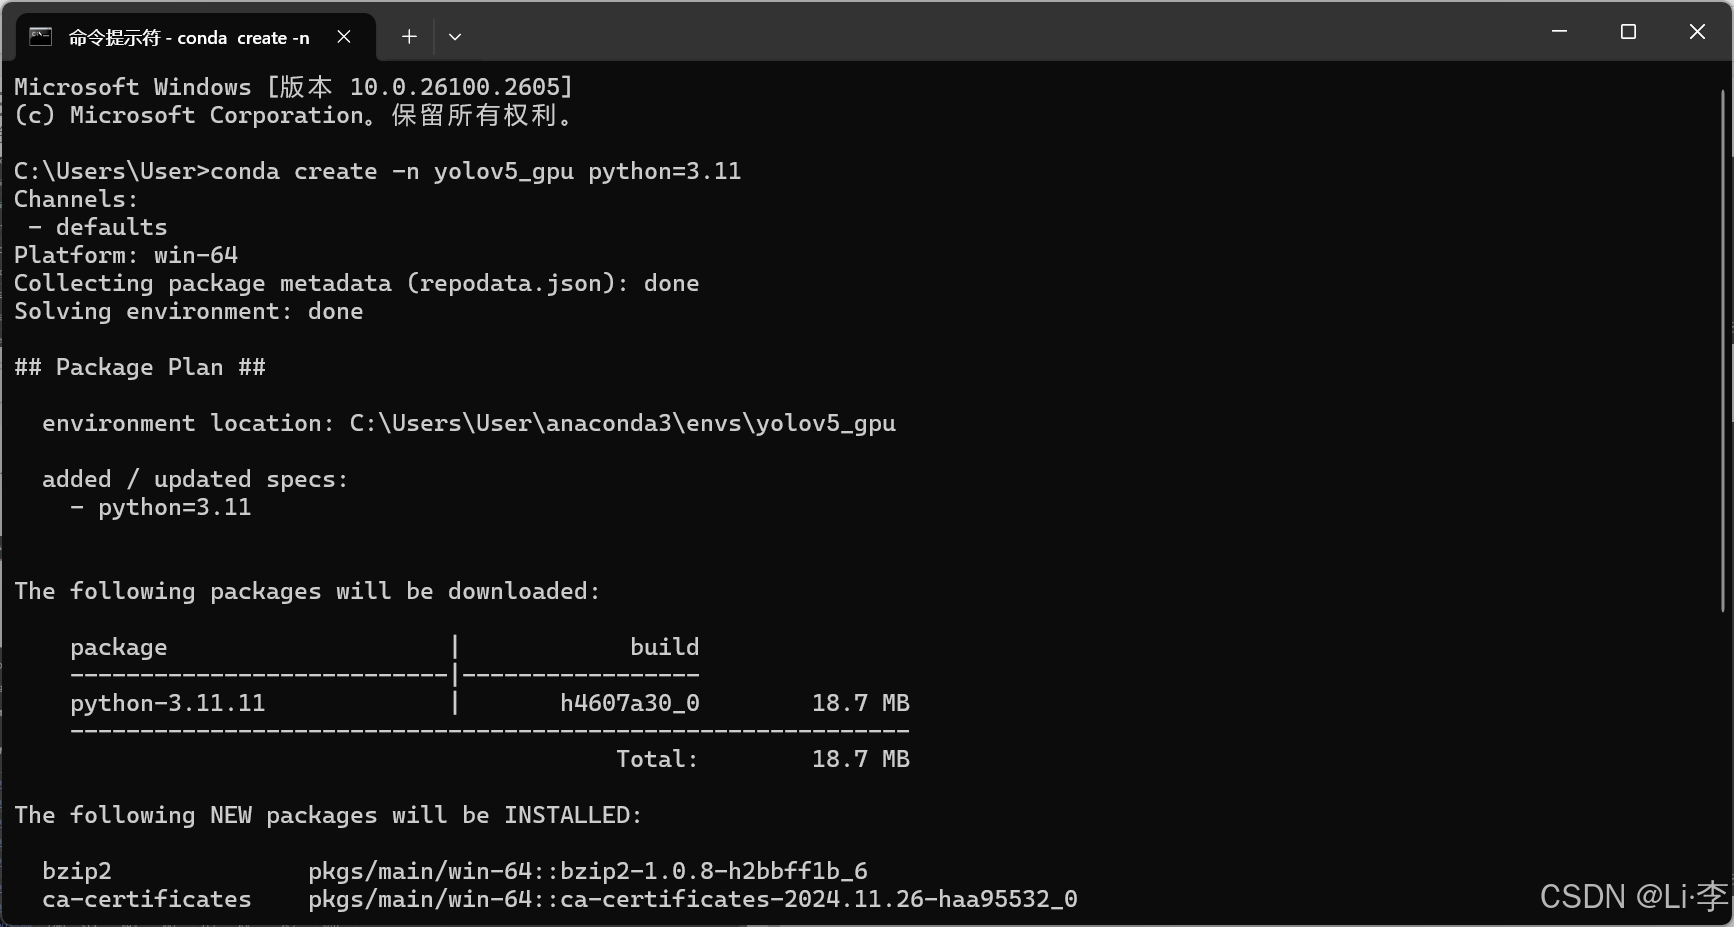Click the Windows version banner line
1734x927 pixels.
pos(293,87)
